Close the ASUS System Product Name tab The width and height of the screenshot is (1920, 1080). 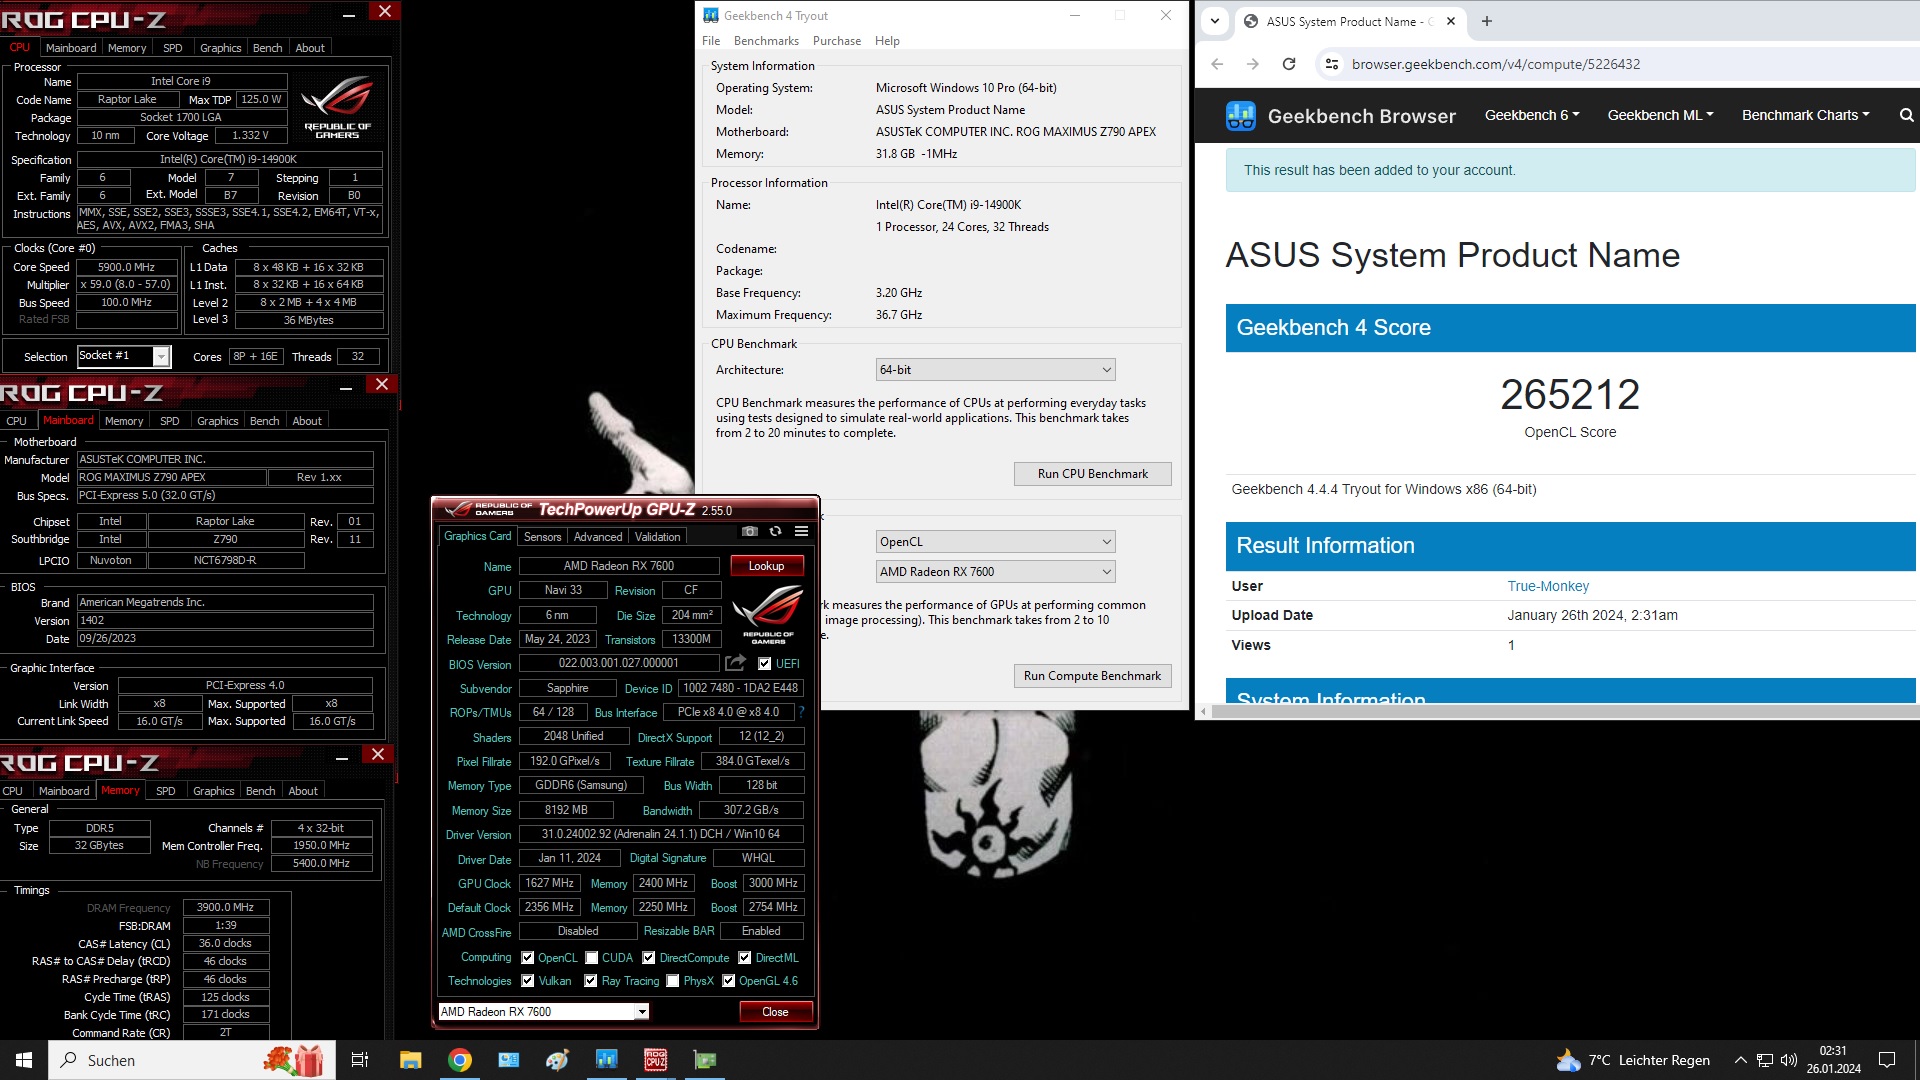click(x=1450, y=21)
